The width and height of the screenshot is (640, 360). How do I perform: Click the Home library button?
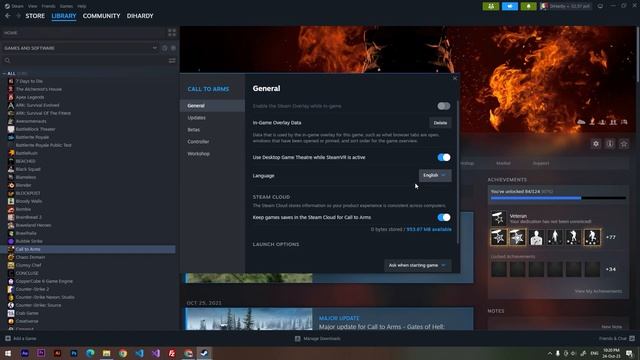(83, 33)
